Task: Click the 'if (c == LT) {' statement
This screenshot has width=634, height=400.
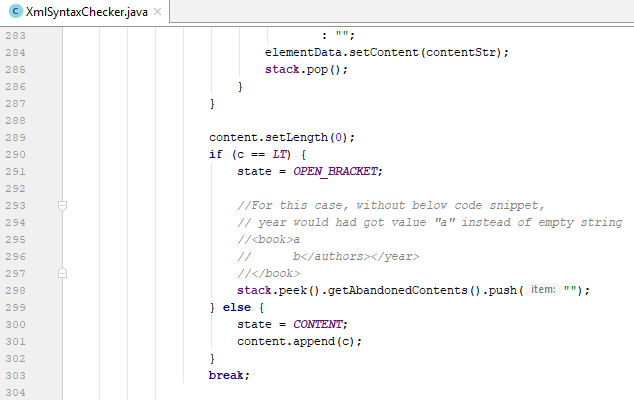Action: tap(258, 154)
